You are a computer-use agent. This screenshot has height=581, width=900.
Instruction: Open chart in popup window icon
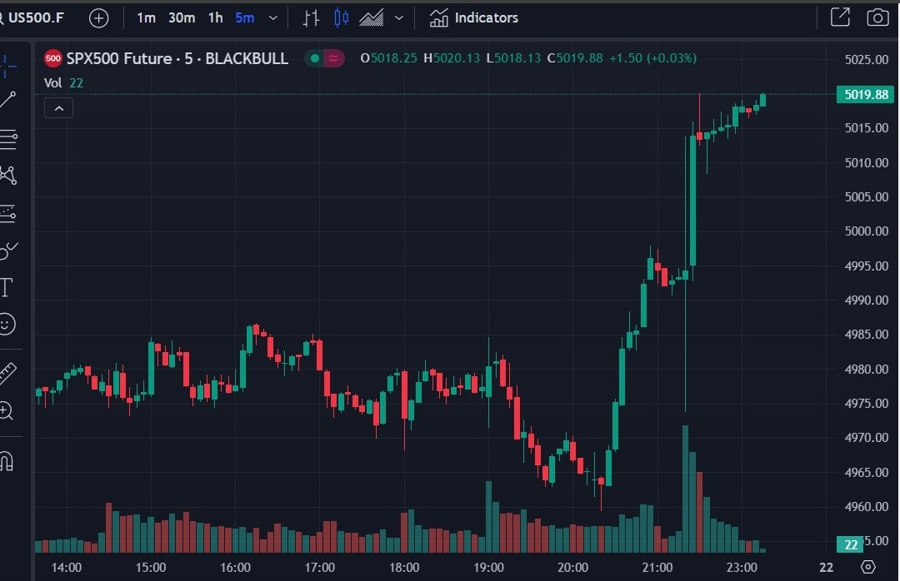(x=840, y=17)
